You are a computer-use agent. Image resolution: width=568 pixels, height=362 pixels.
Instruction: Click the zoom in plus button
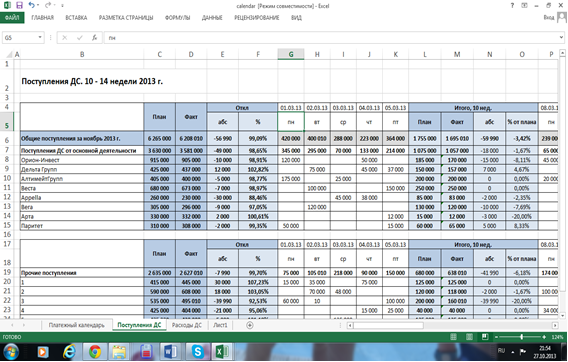point(544,337)
